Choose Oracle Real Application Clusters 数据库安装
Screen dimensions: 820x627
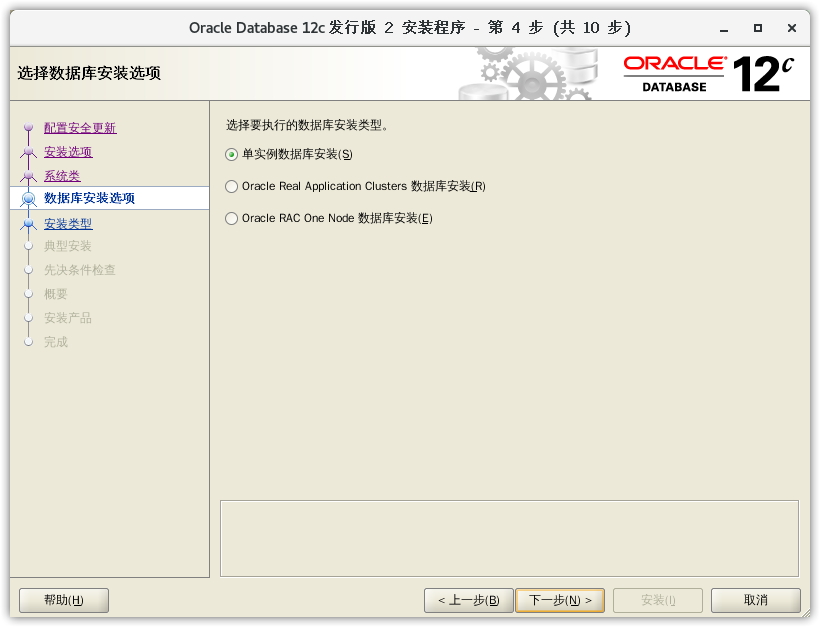(x=232, y=186)
